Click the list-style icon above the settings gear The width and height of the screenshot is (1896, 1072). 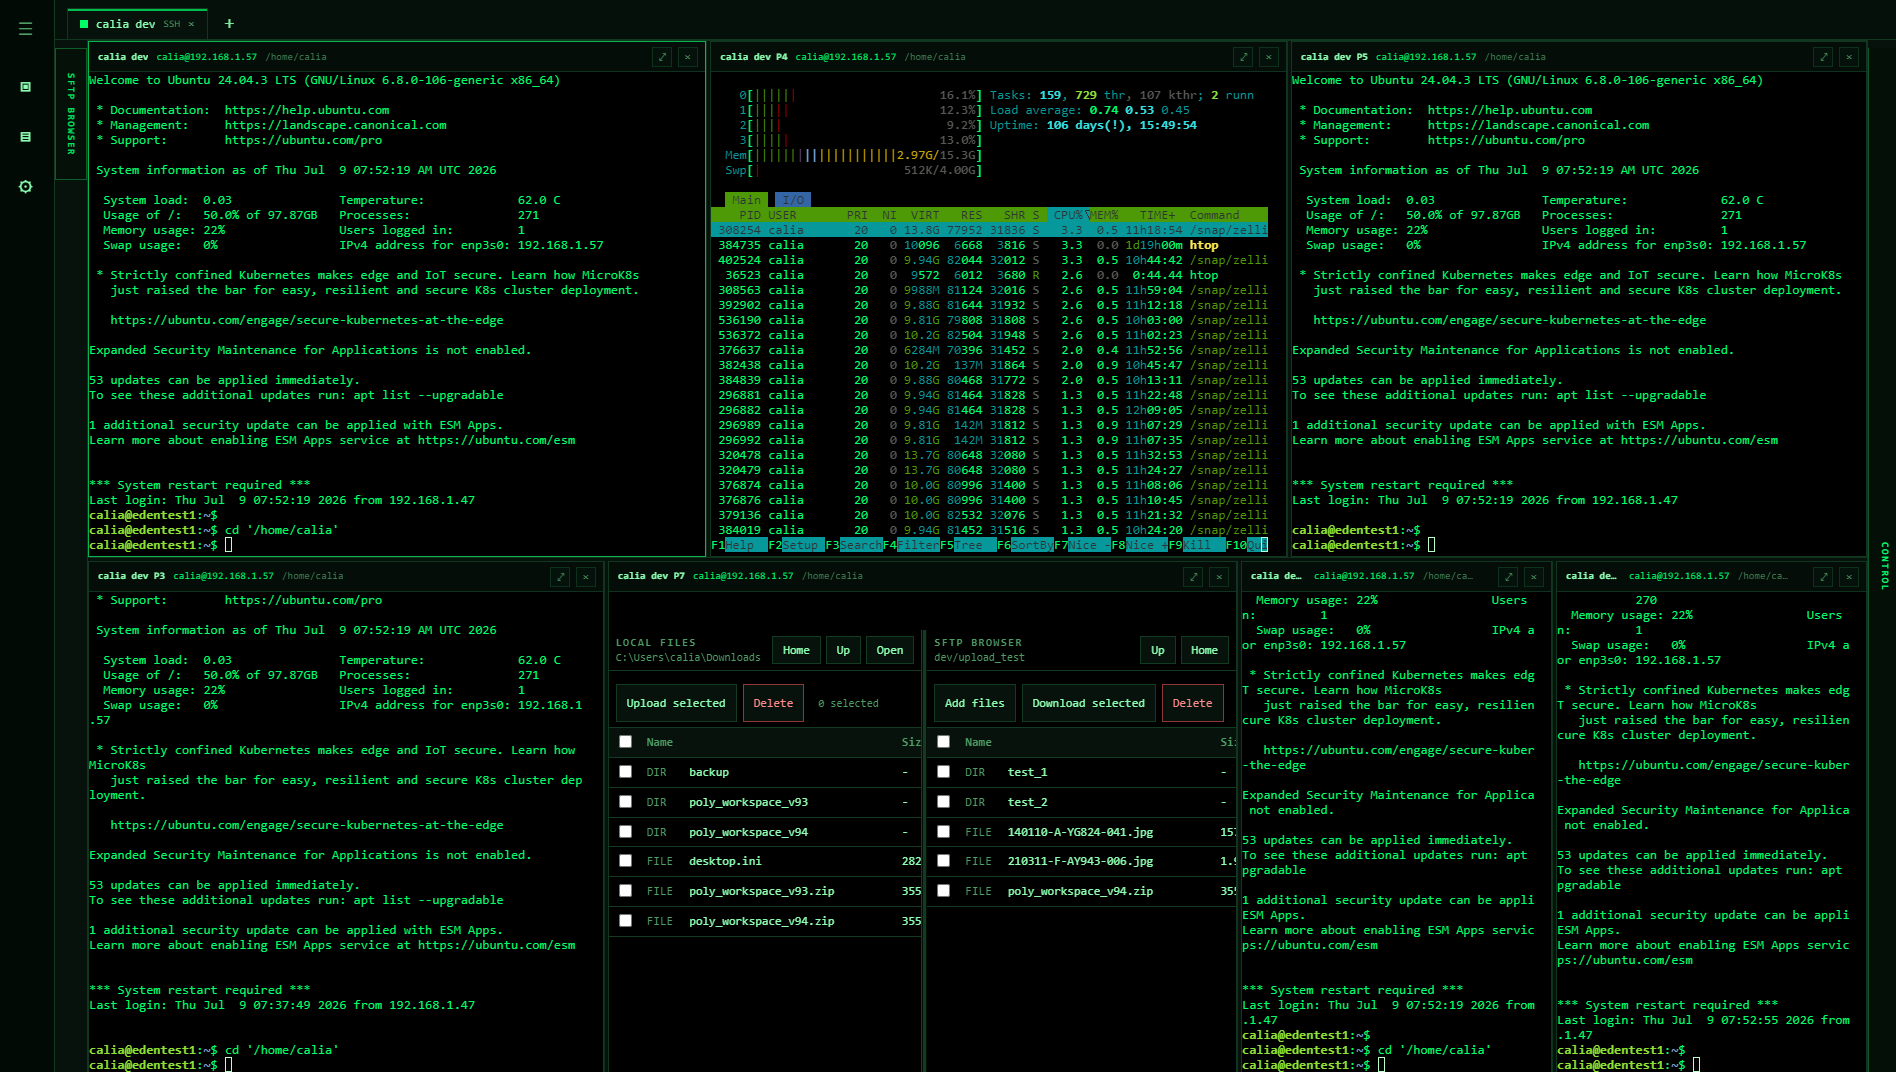[26, 137]
